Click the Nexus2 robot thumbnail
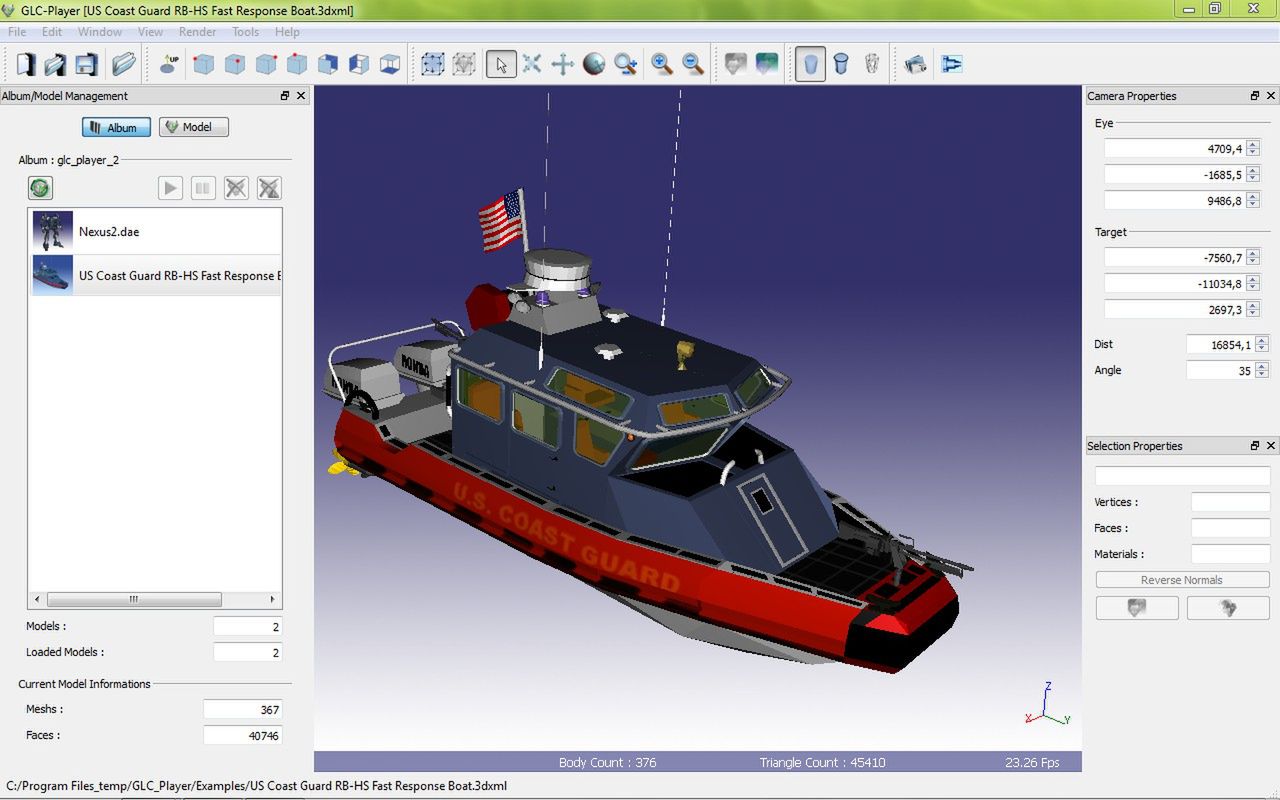The width and height of the screenshot is (1280, 800). tap(52, 231)
